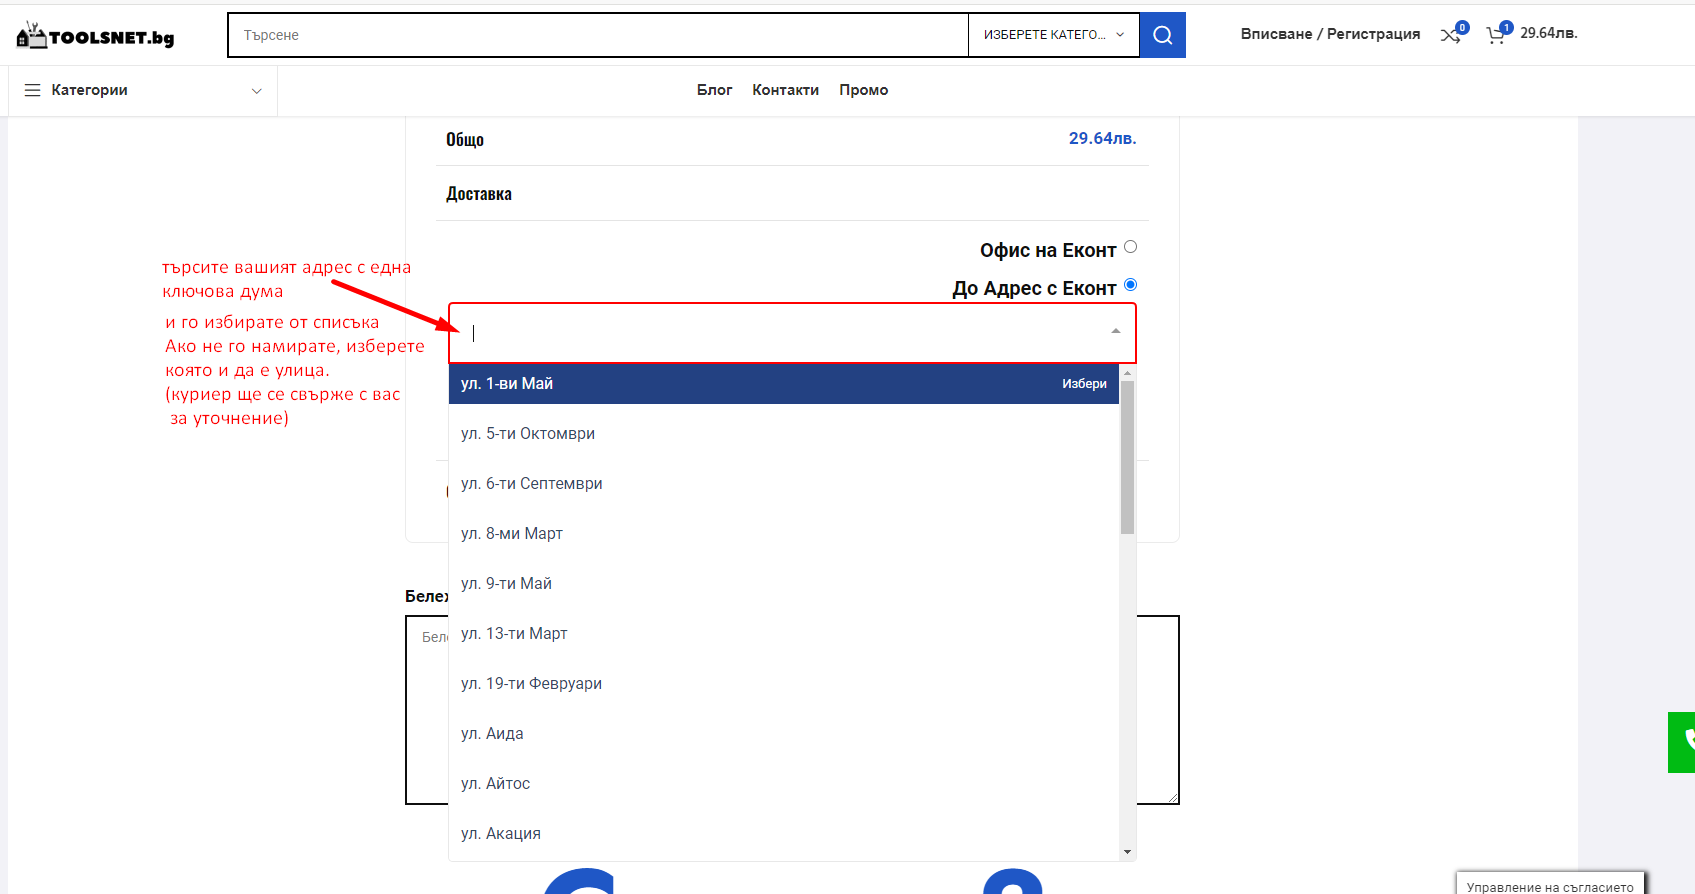The height and width of the screenshot is (894, 1695).
Task: Click scrollbar up arrow in street list
Action: click(1127, 373)
